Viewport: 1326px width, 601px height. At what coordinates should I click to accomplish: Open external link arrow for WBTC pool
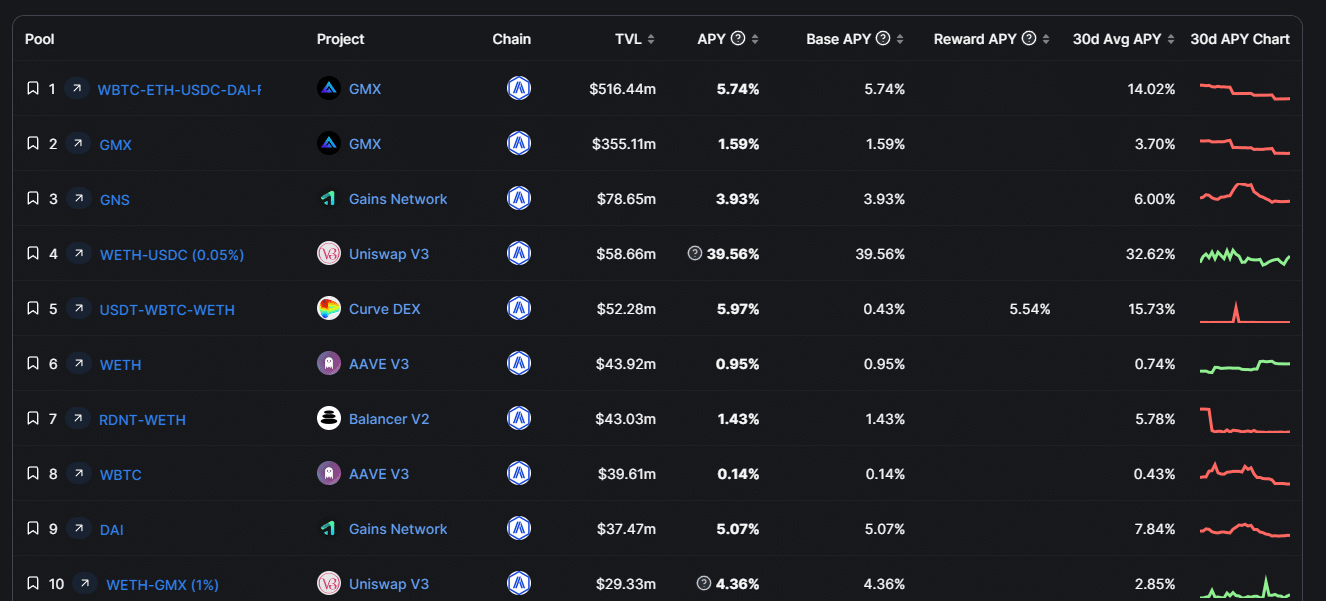coord(77,474)
